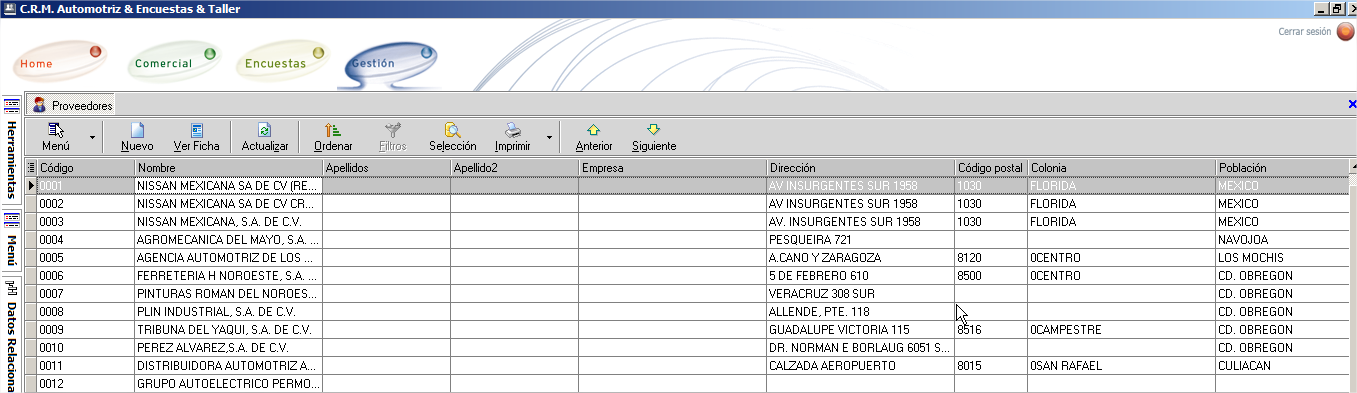This screenshot has height=393, width=1357.
Task: Select the Proveedores tab
Action: click(72, 104)
